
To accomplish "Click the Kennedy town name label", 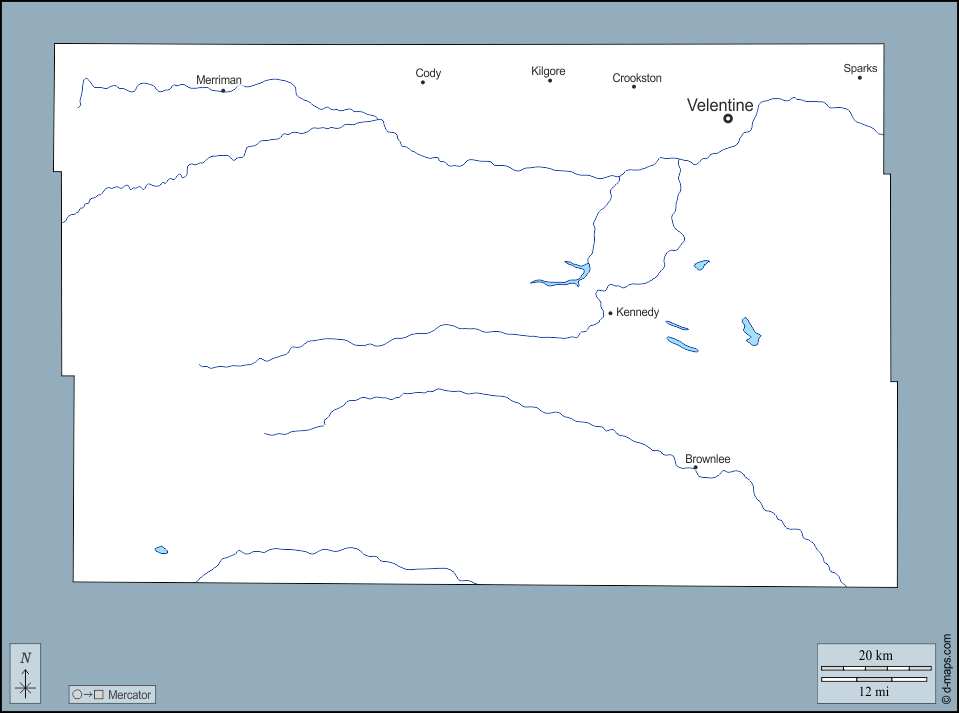I will [638, 312].
